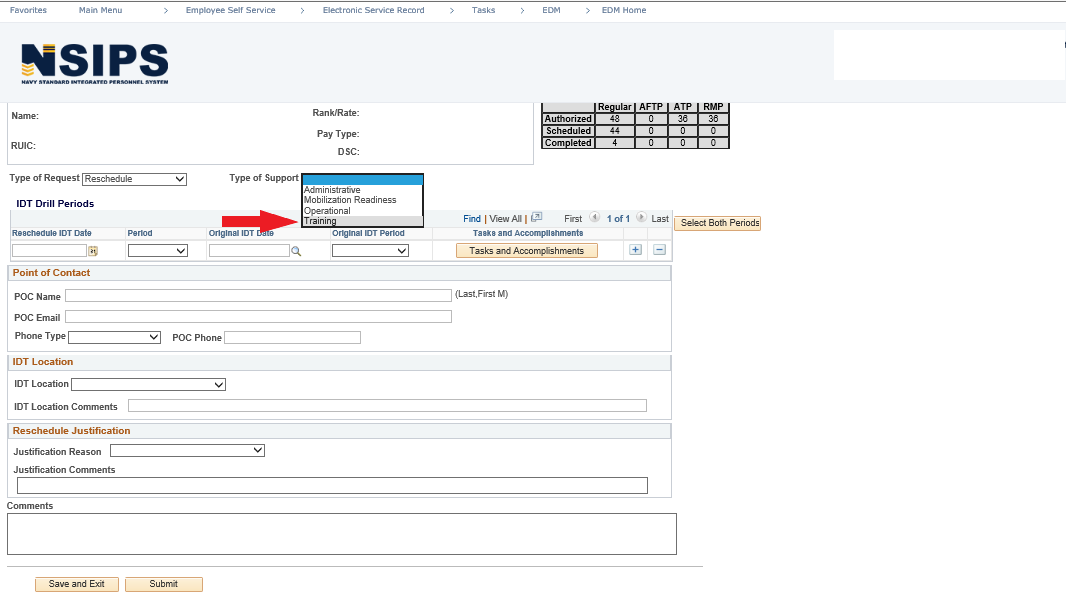Viewport: 1066px width, 599px height.
Task: Open the Type of Request dropdown
Action: (x=134, y=179)
